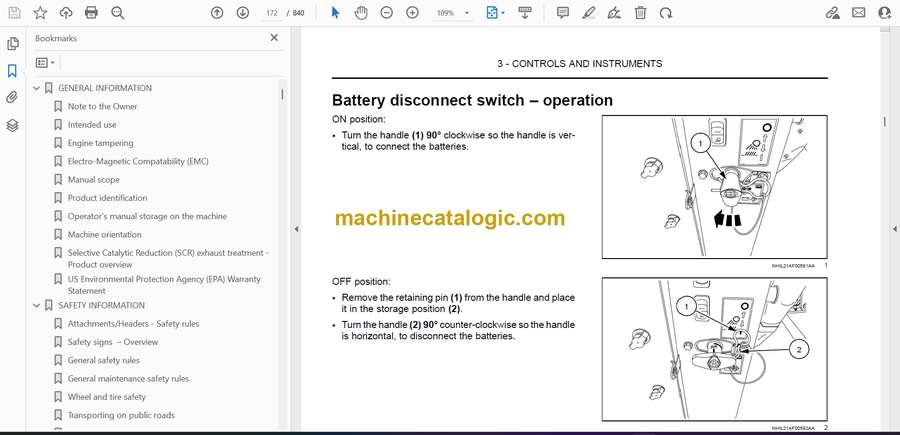Print the document
Viewport: 900px width, 435px height.
[x=91, y=13]
